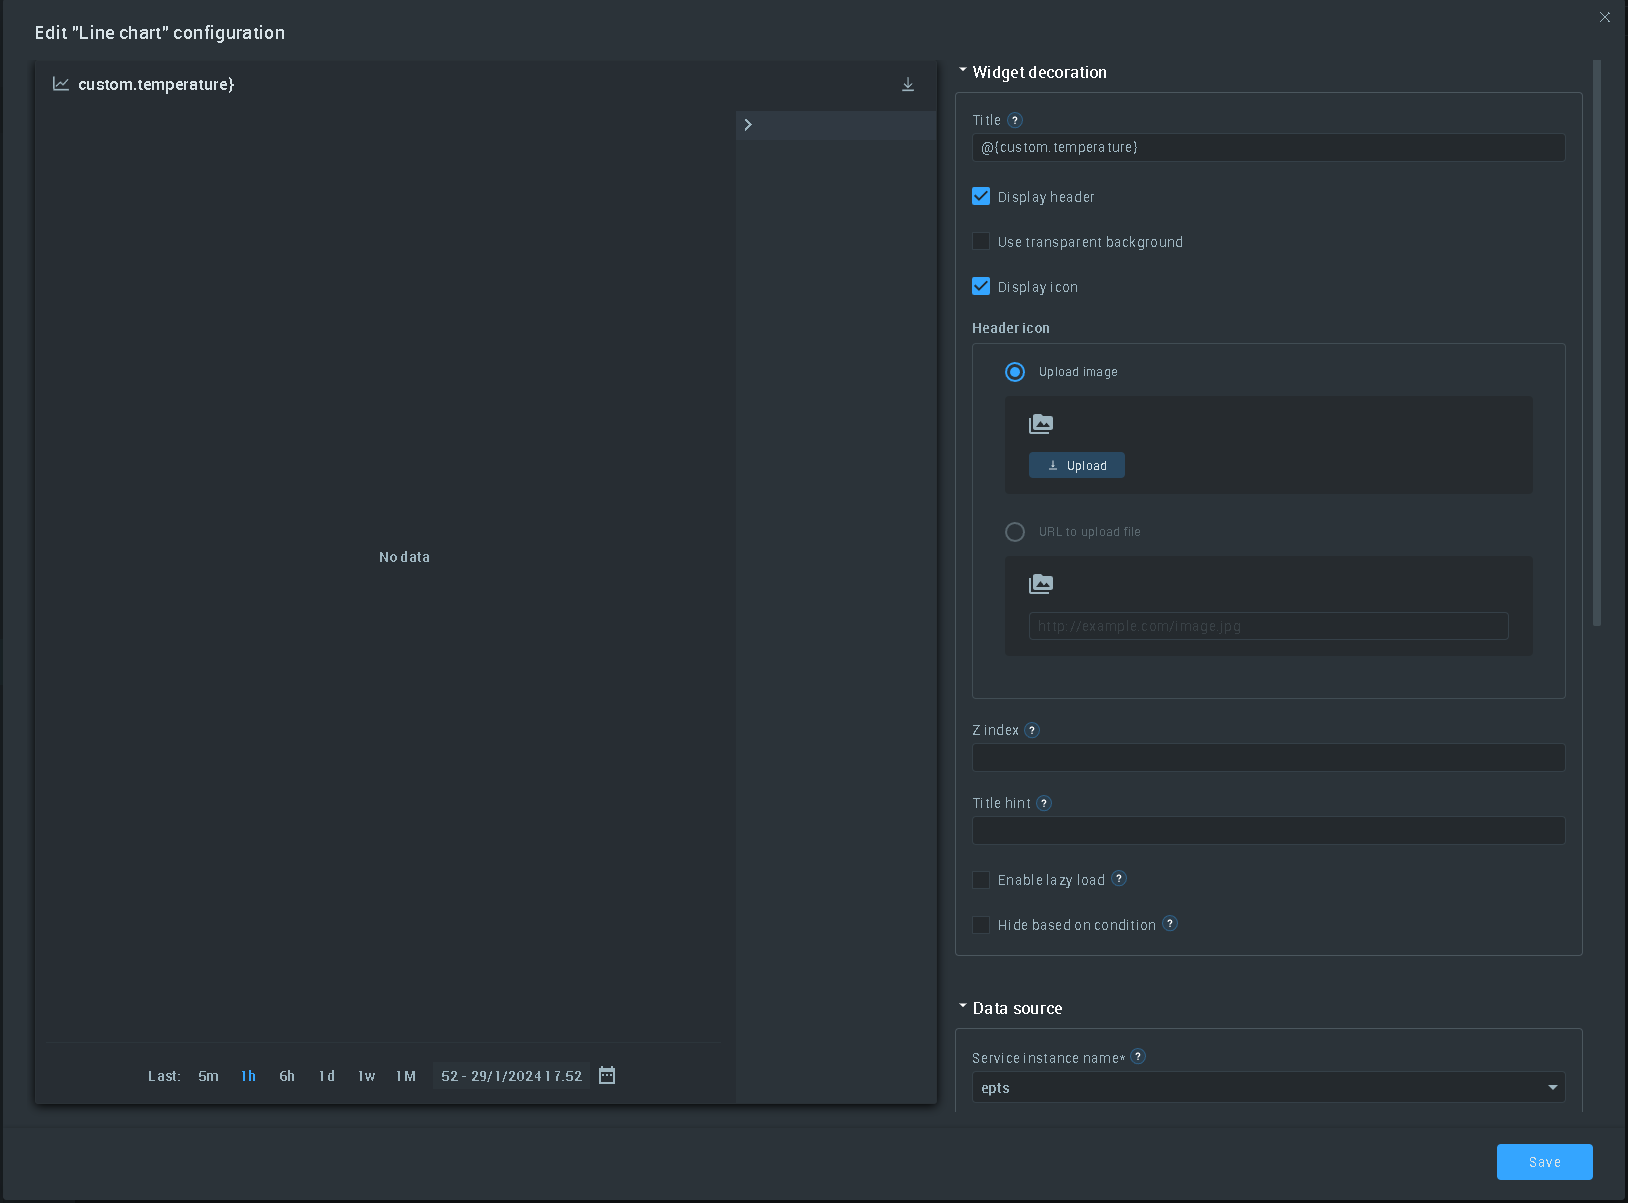This screenshot has width=1628, height=1203.
Task: Select the 1w time range
Action: pos(366,1076)
